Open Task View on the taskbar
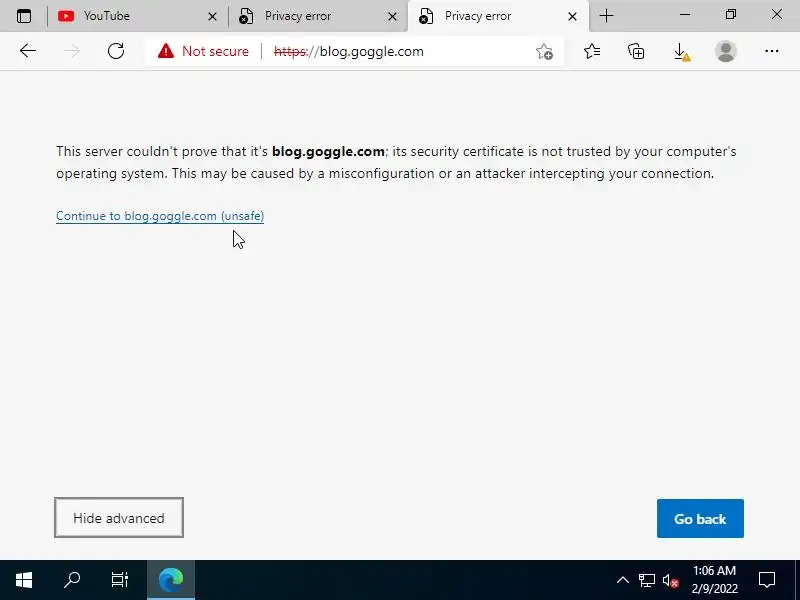The height and width of the screenshot is (600, 800). point(120,580)
